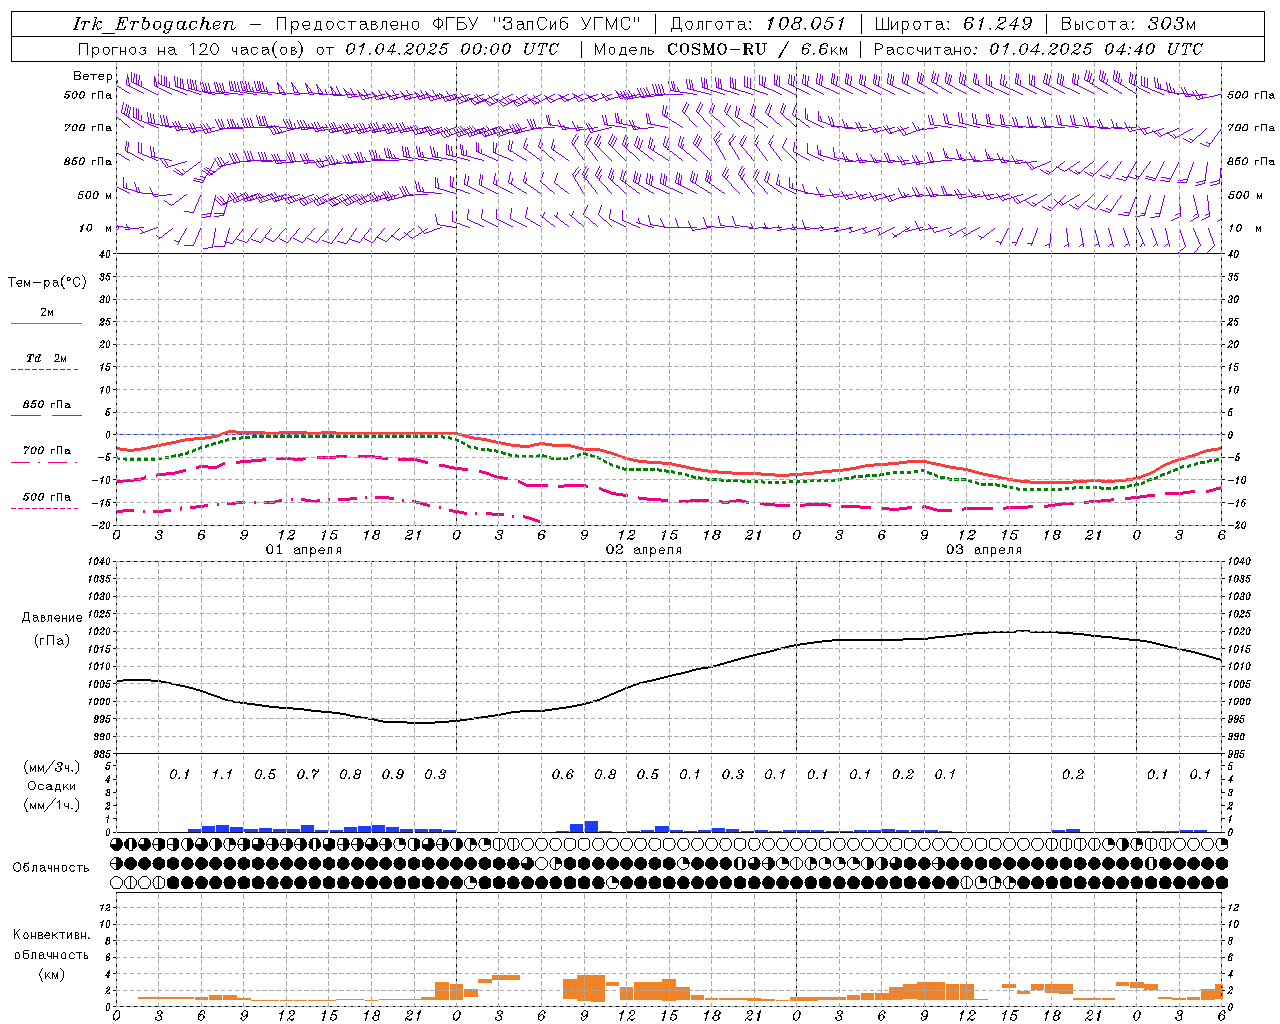Click the 40 tick on left temperature axis
Viewport: 1280px width, 1024px height.
click(105, 254)
